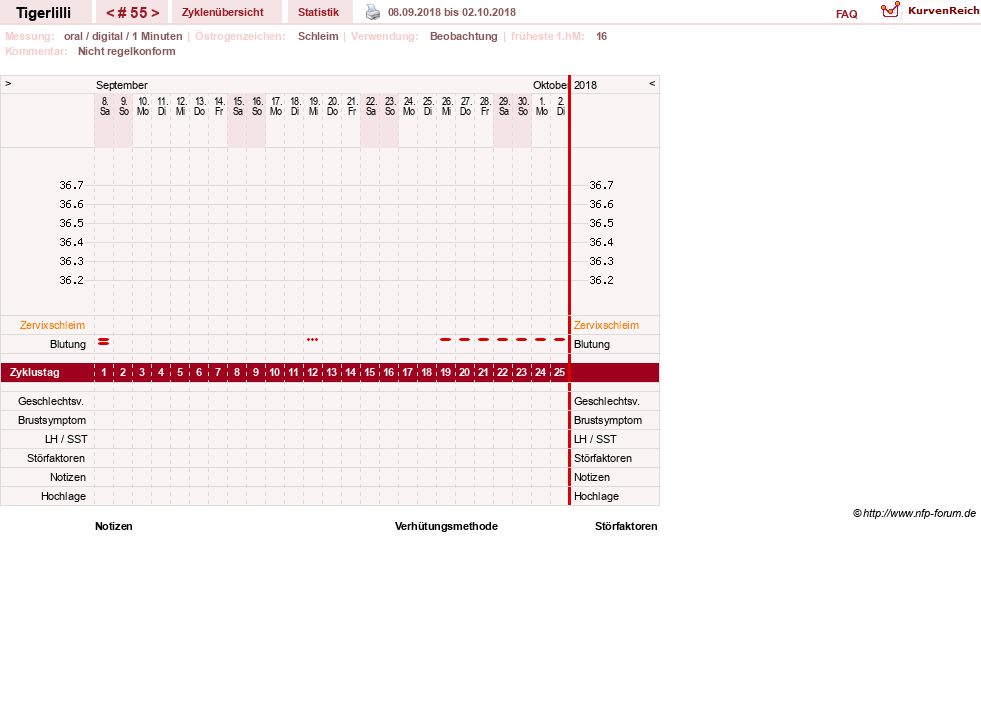This screenshot has width=981, height=725.
Task: Click the Notizen heading below the chart
Action: (x=114, y=526)
